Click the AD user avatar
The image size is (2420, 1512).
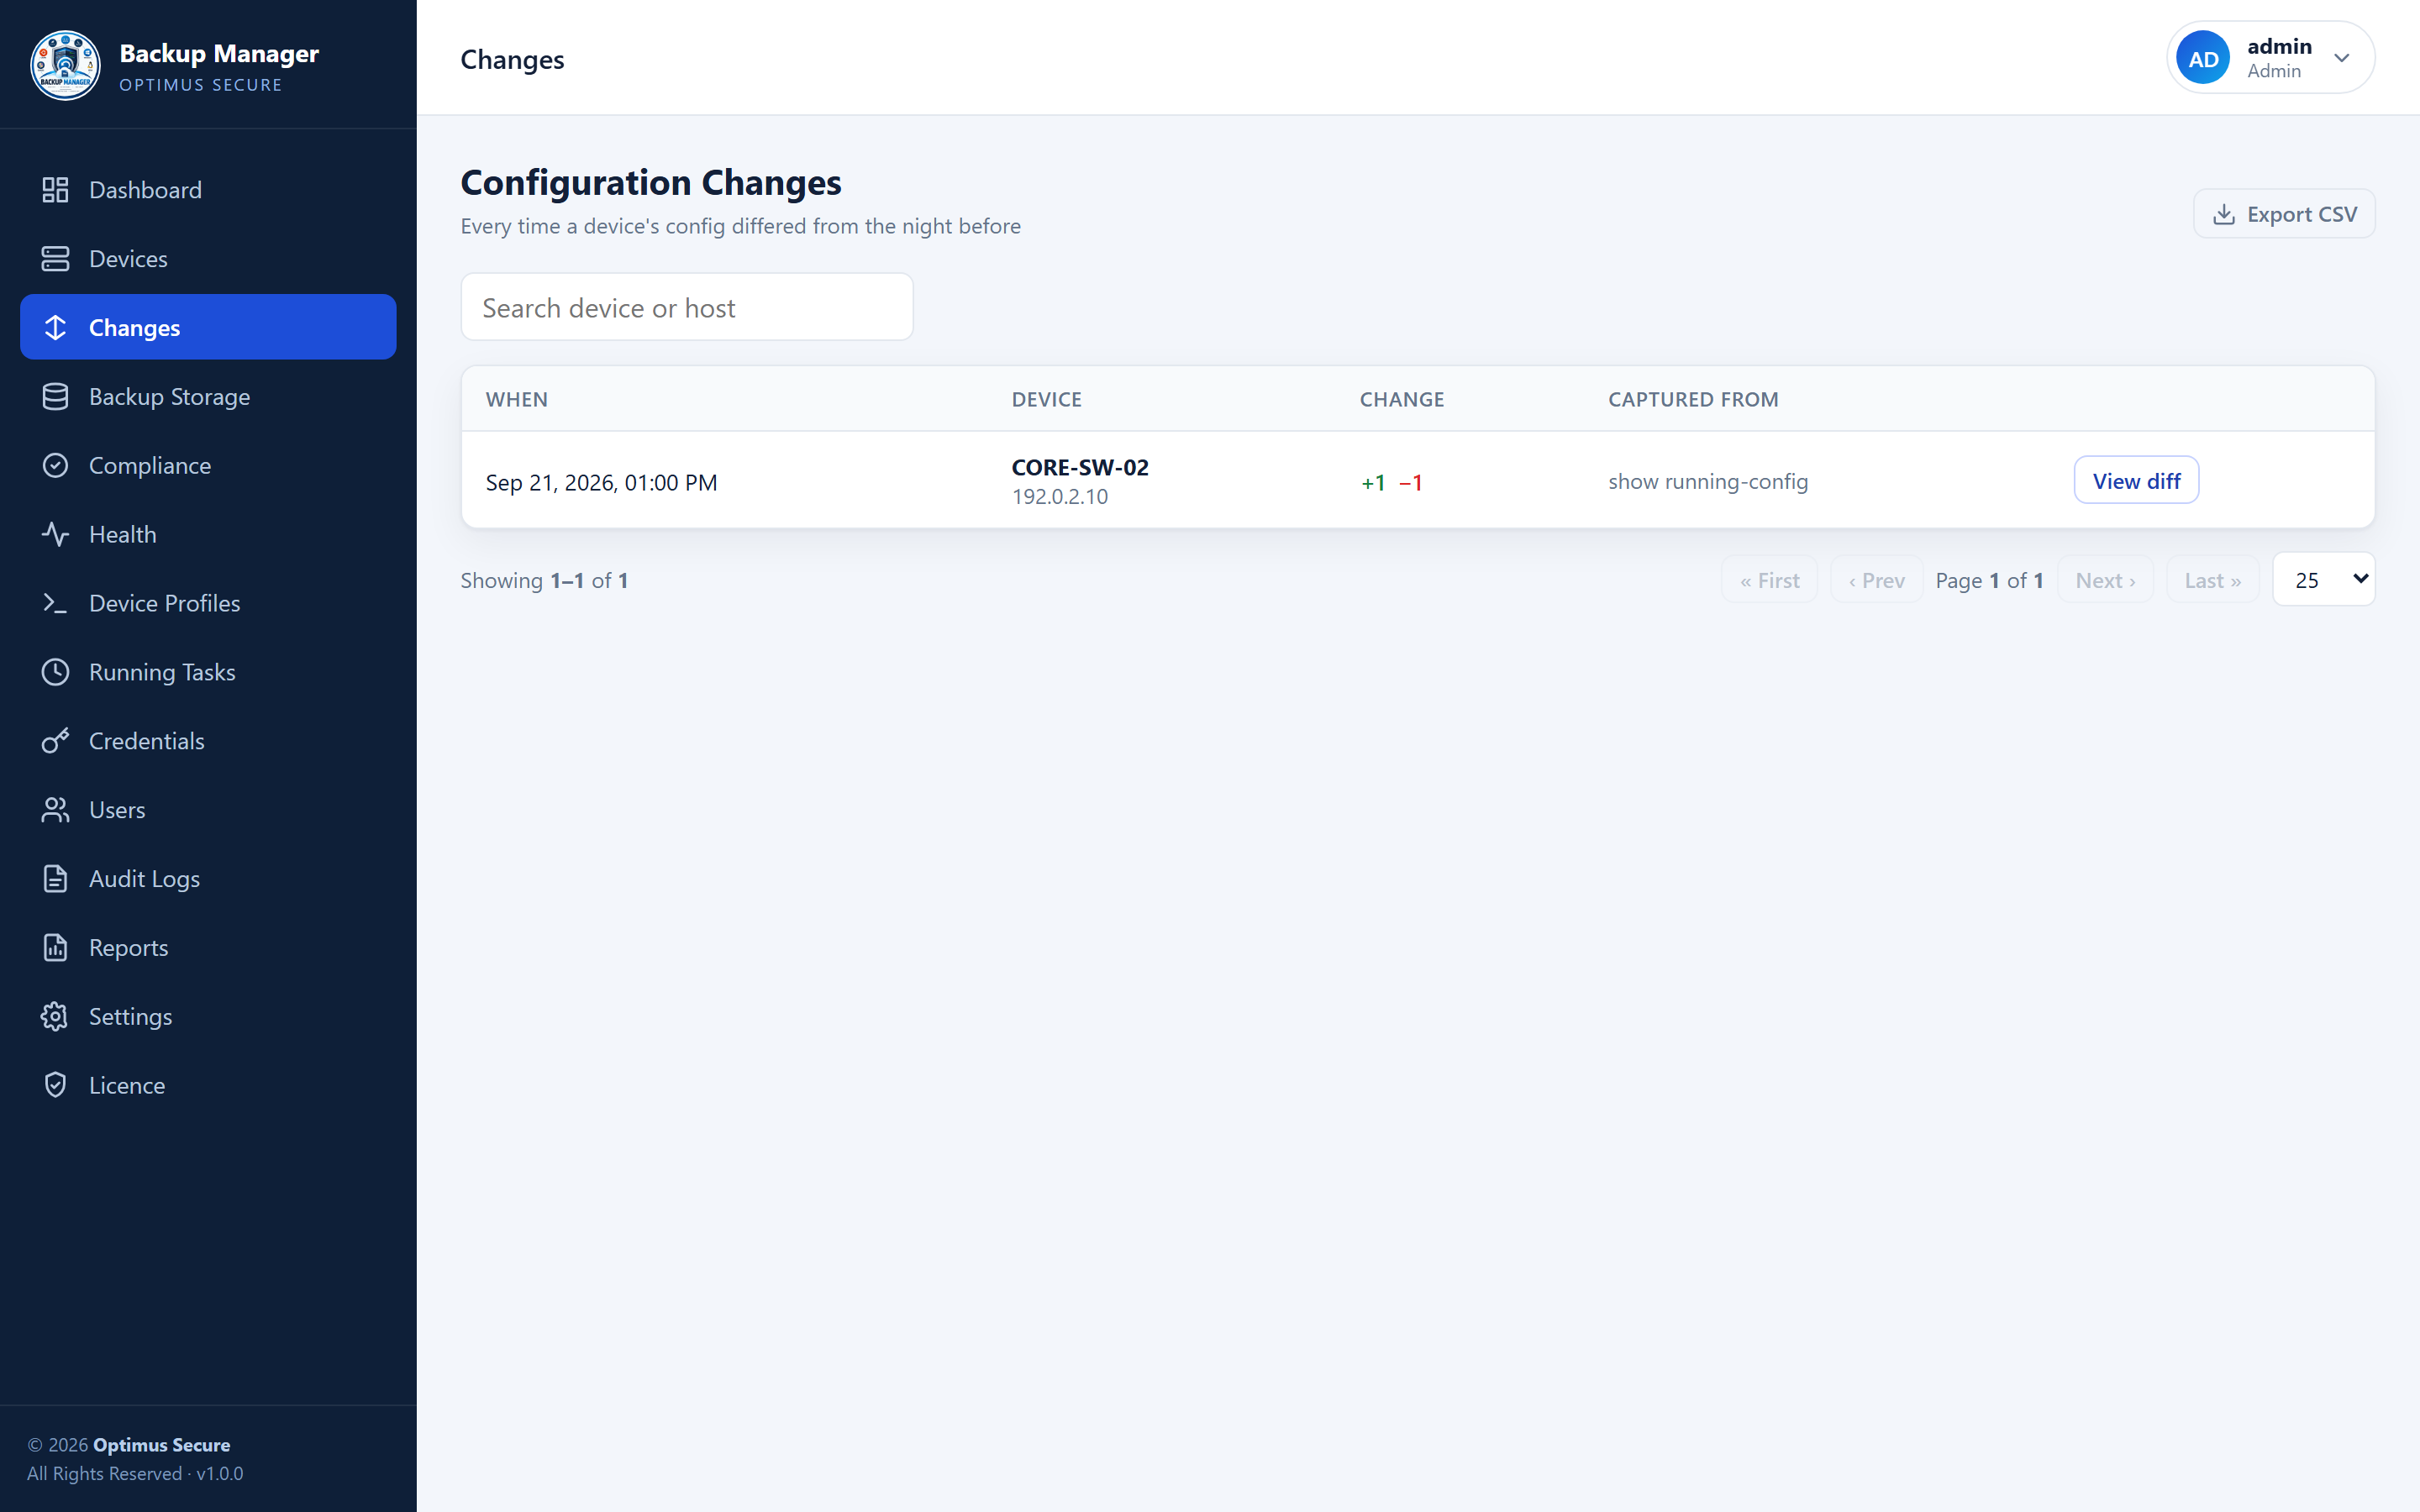(x=2203, y=58)
